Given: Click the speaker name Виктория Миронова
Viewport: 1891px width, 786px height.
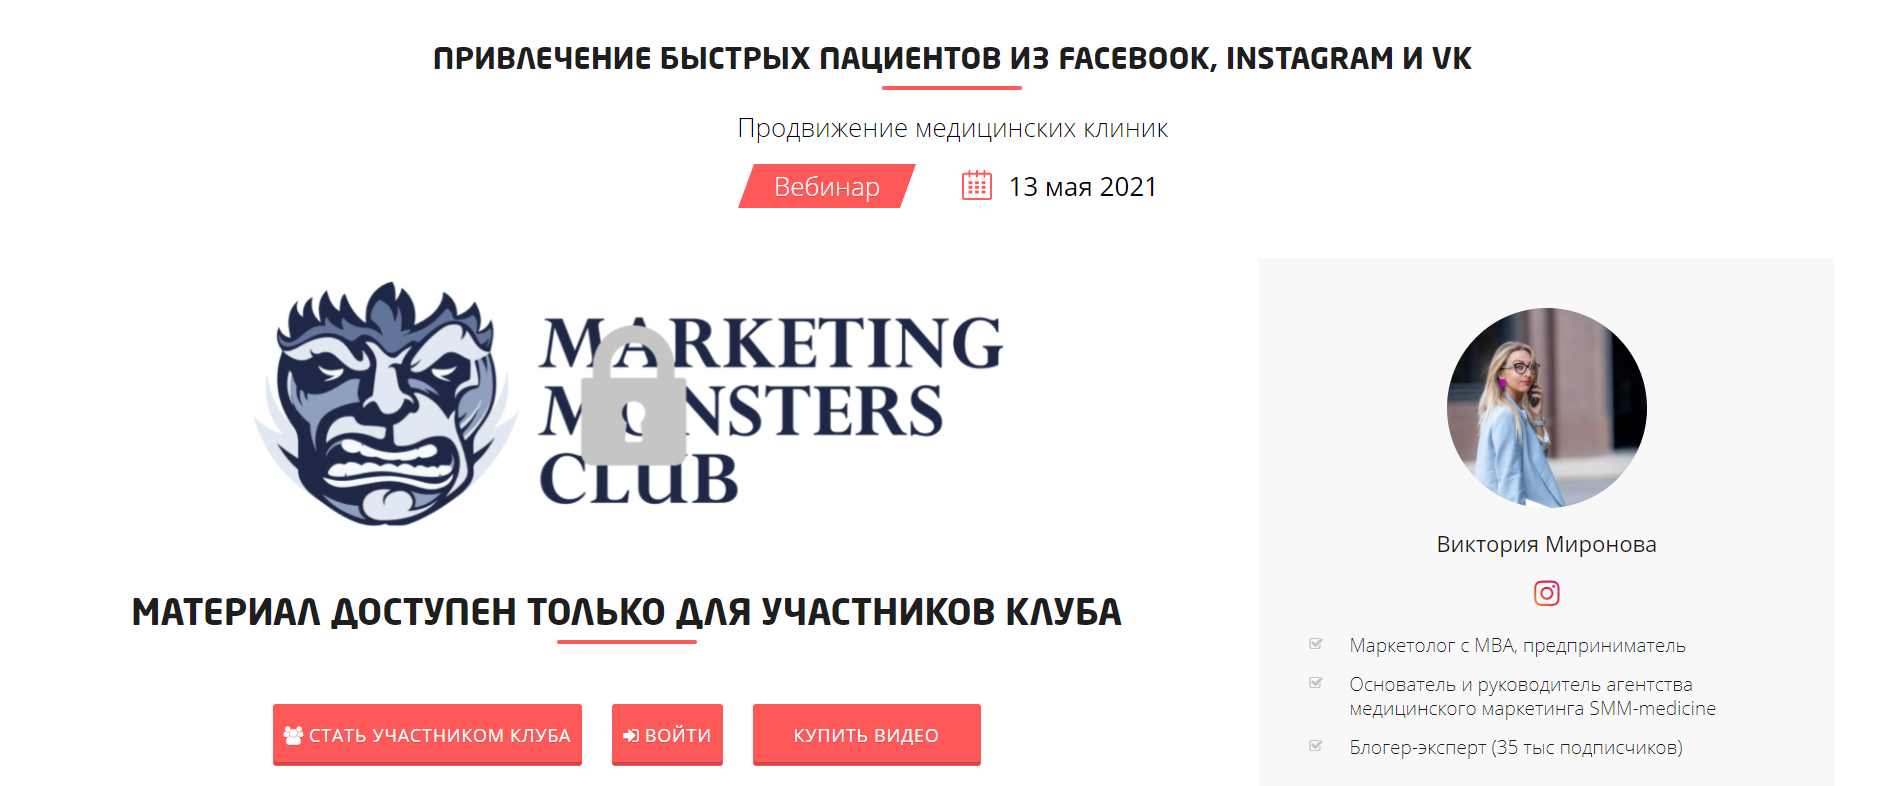Looking at the screenshot, I should [1546, 544].
